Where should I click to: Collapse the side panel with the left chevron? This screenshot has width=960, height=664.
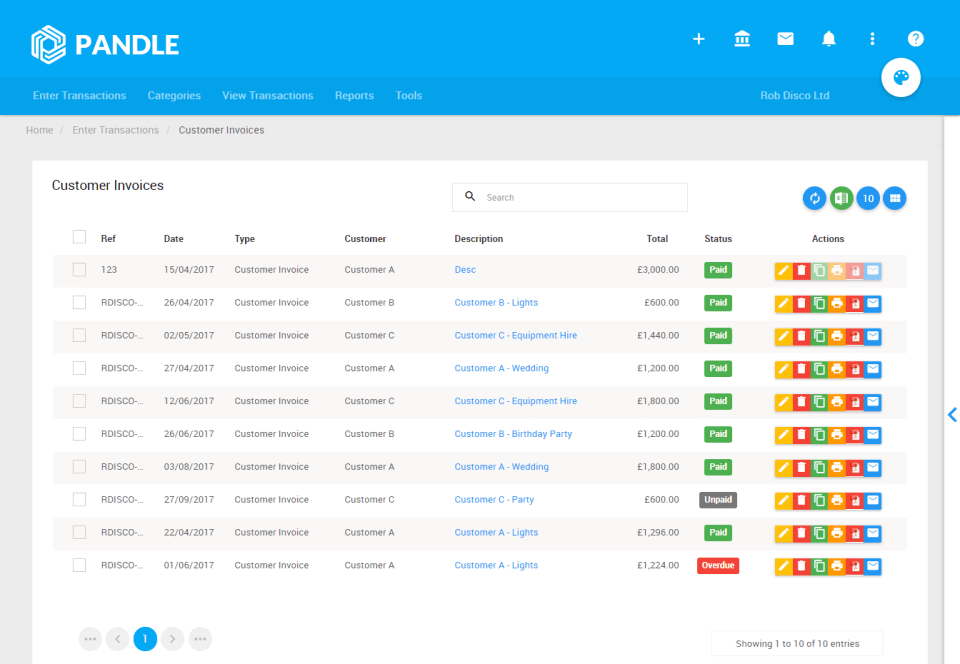(x=951, y=414)
